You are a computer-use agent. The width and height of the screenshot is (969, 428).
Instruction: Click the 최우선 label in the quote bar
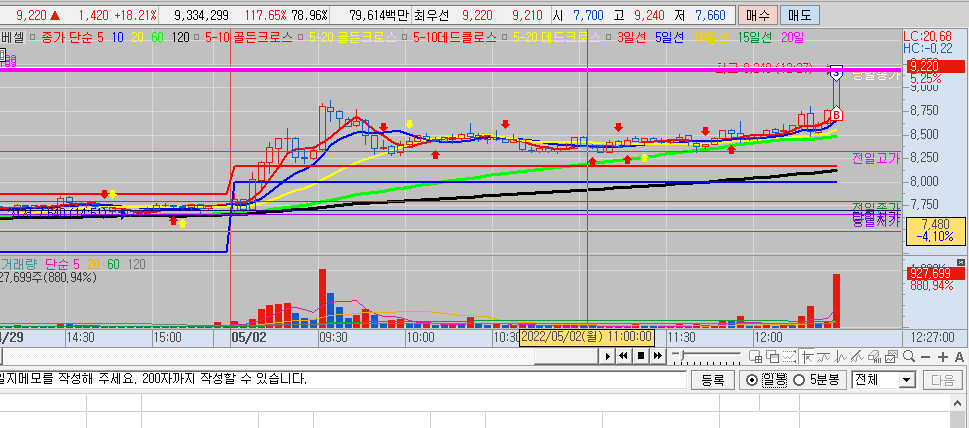click(x=433, y=14)
